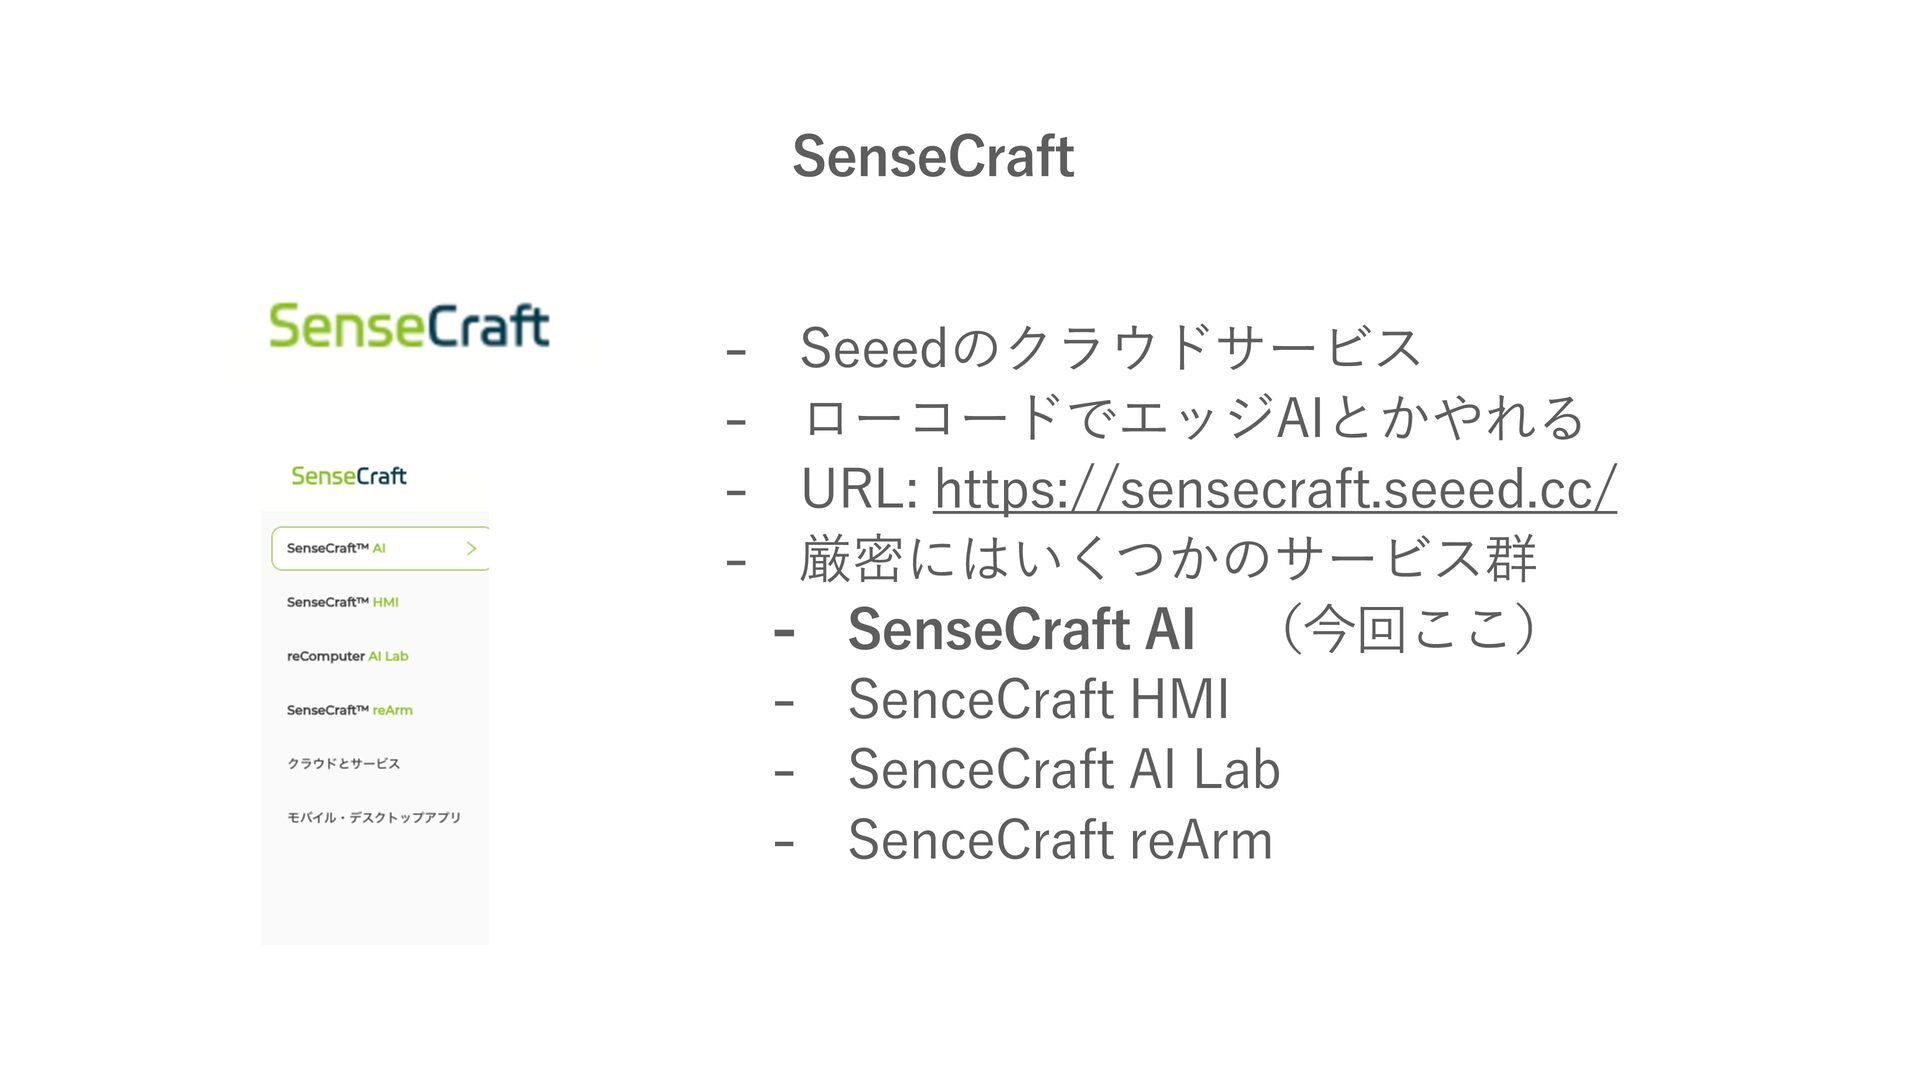Click the bullet text Seeedのクラウドサービス
The image size is (1920, 1080).
pyautogui.click(x=1110, y=348)
